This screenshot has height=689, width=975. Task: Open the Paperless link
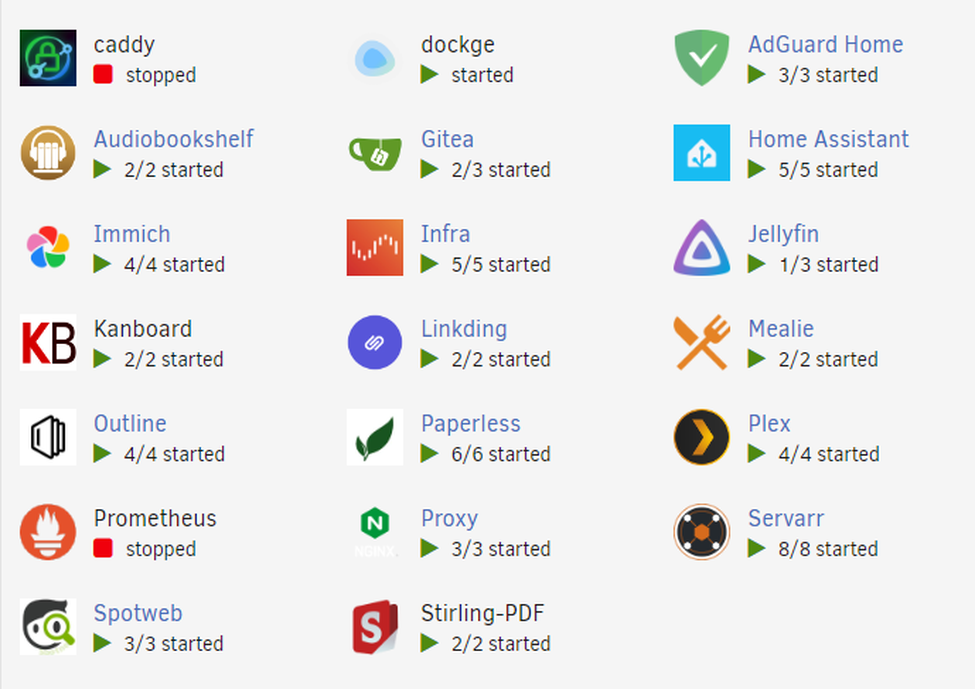point(471,423)
